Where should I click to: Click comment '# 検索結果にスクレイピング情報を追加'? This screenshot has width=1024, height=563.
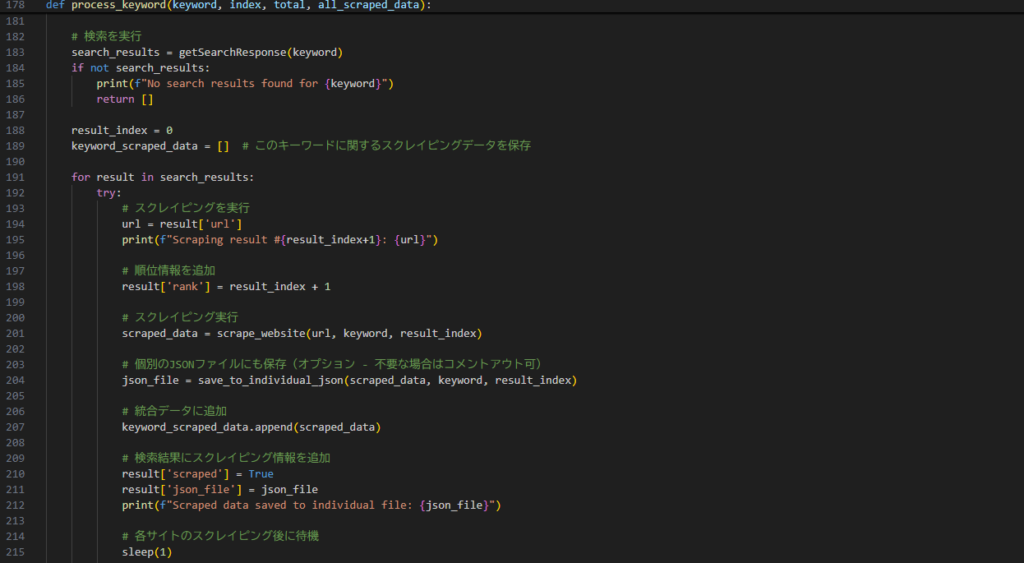[226, 458]
